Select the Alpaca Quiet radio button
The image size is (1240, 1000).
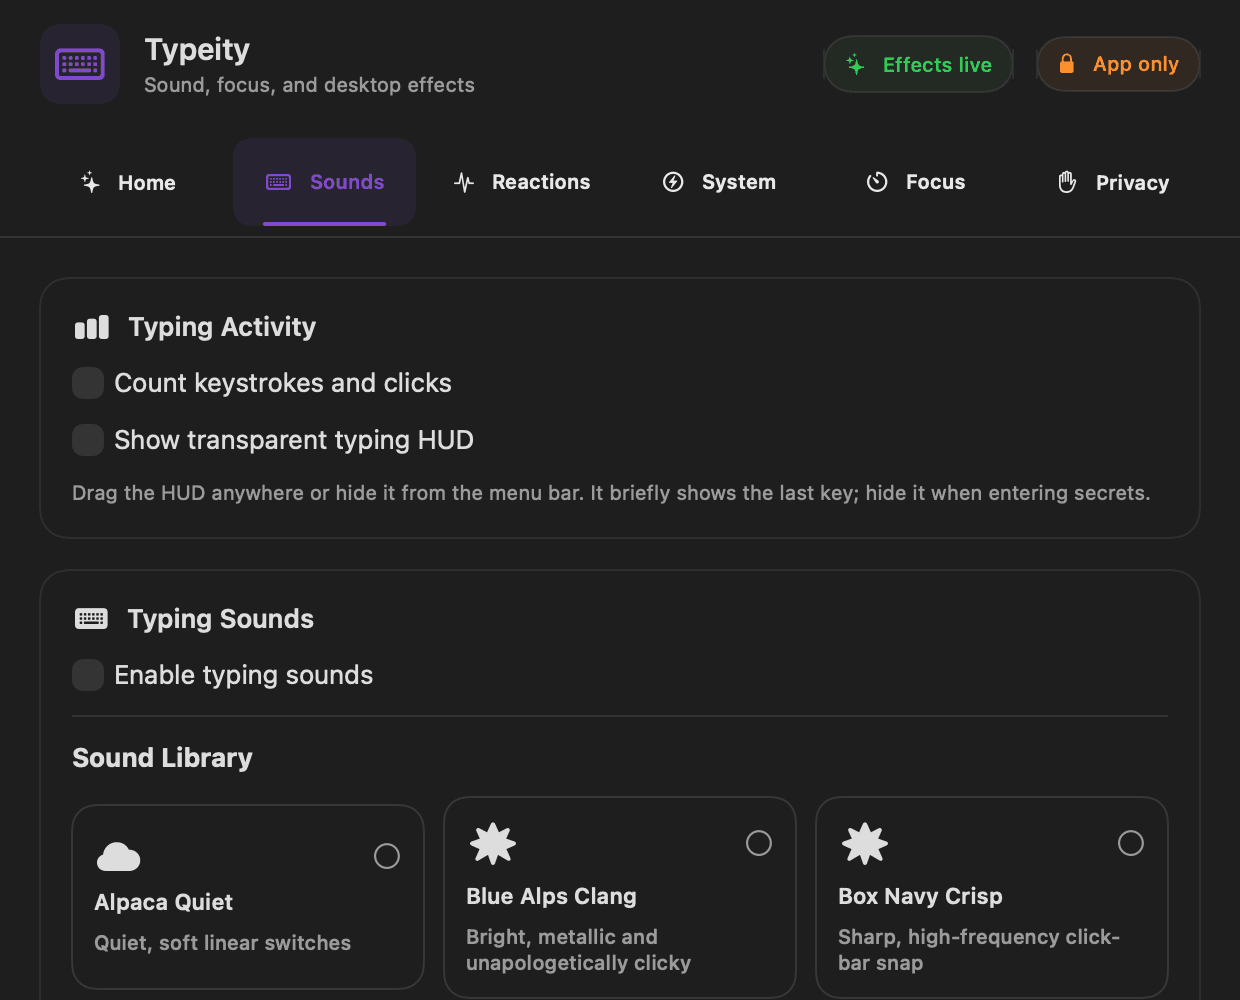(x=387, y=856)
